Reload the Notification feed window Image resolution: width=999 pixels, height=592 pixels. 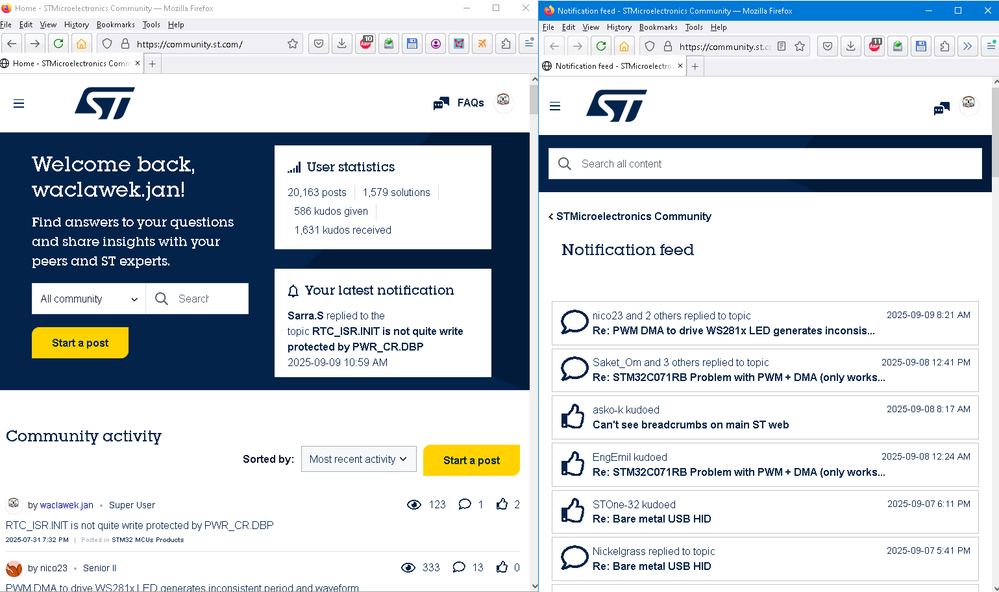[x=600, y=46]
